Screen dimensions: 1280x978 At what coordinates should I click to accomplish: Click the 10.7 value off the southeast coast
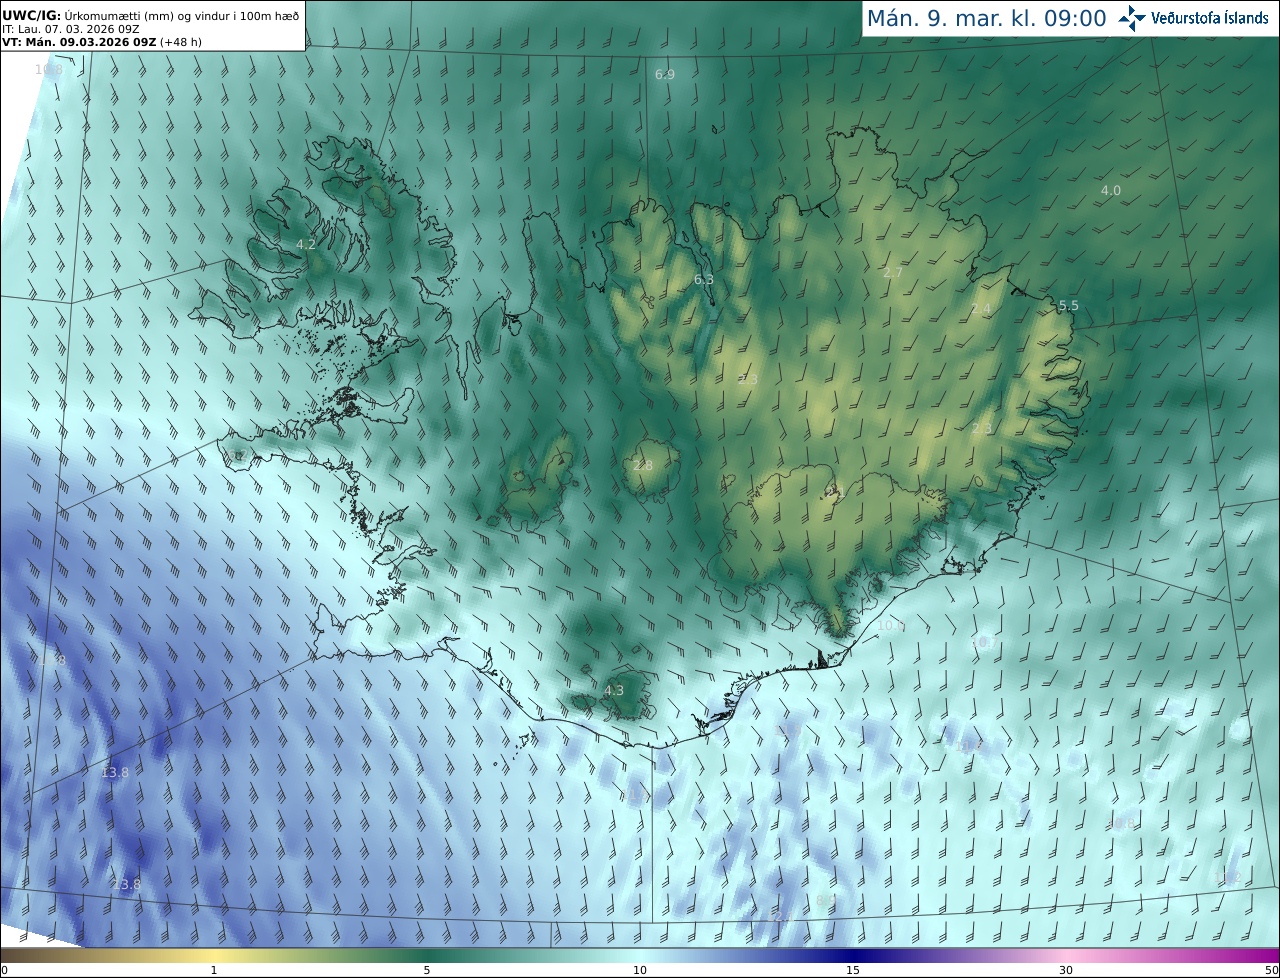point(984,642)
